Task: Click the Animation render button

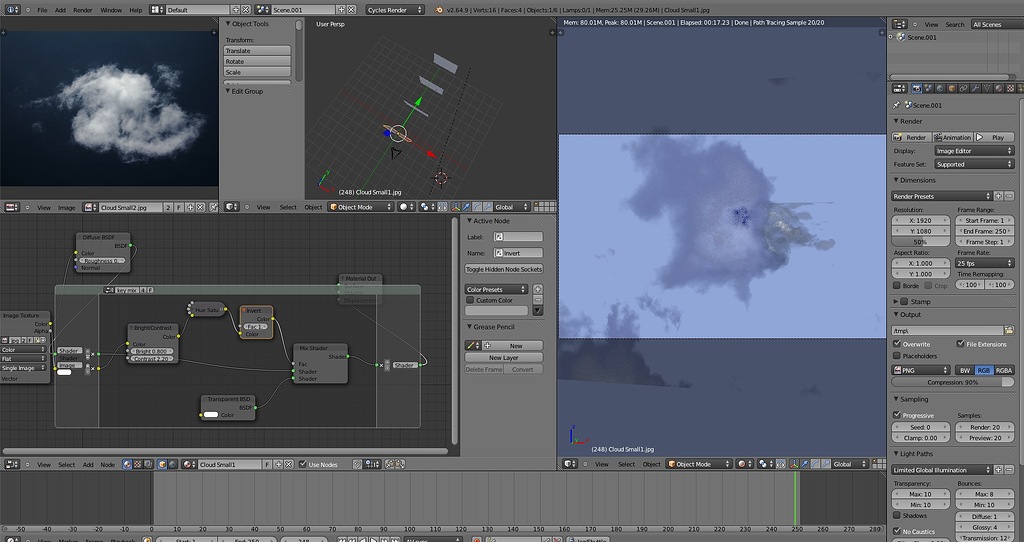Action: [x=952, y=137]
